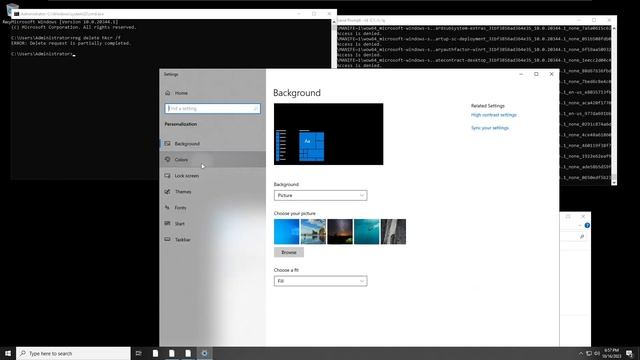
Task: Open the High contrast settings link
Action: pos(493,115)
